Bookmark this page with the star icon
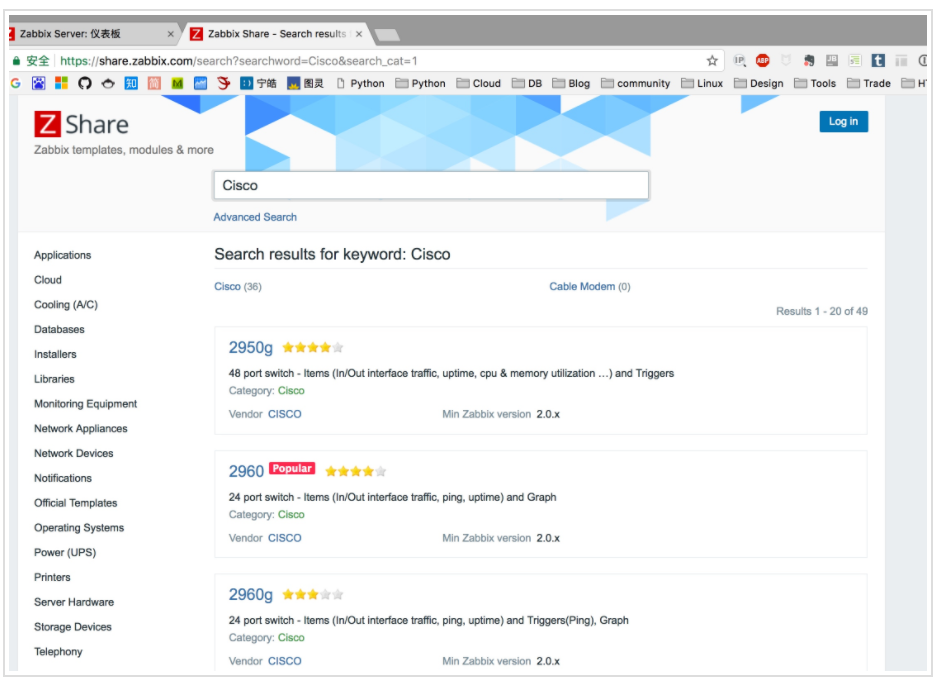This screenshot has height=682, width=936. tap(712, 60)
